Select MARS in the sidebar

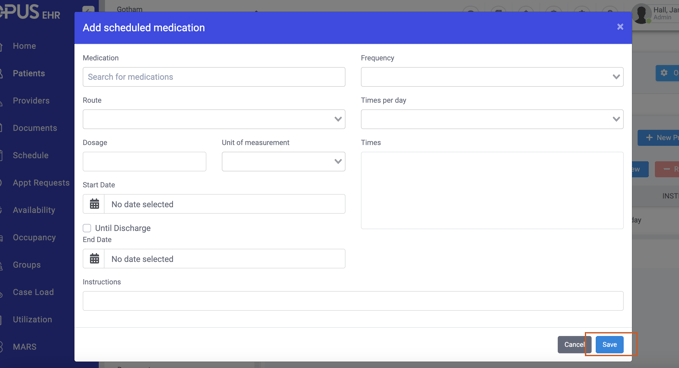coord(25,347)
